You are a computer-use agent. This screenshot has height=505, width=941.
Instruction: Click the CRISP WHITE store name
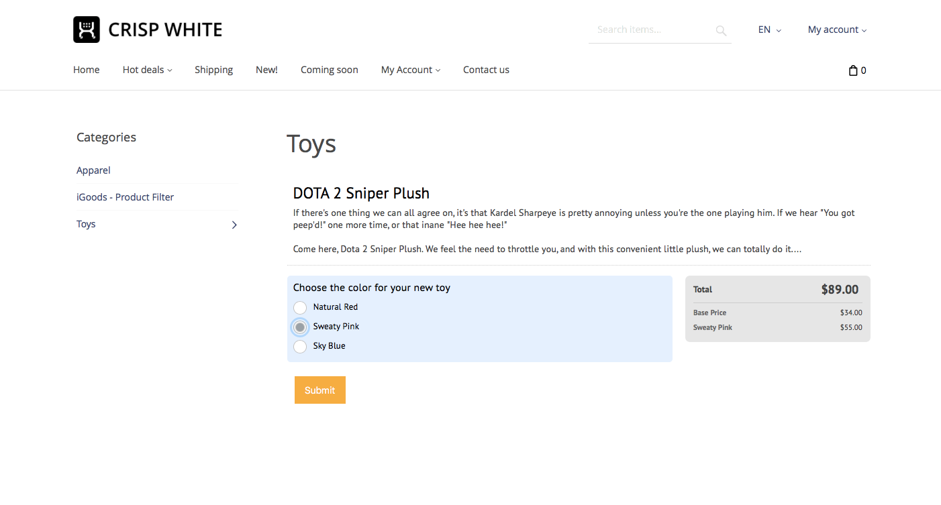(x=165, y=29)
